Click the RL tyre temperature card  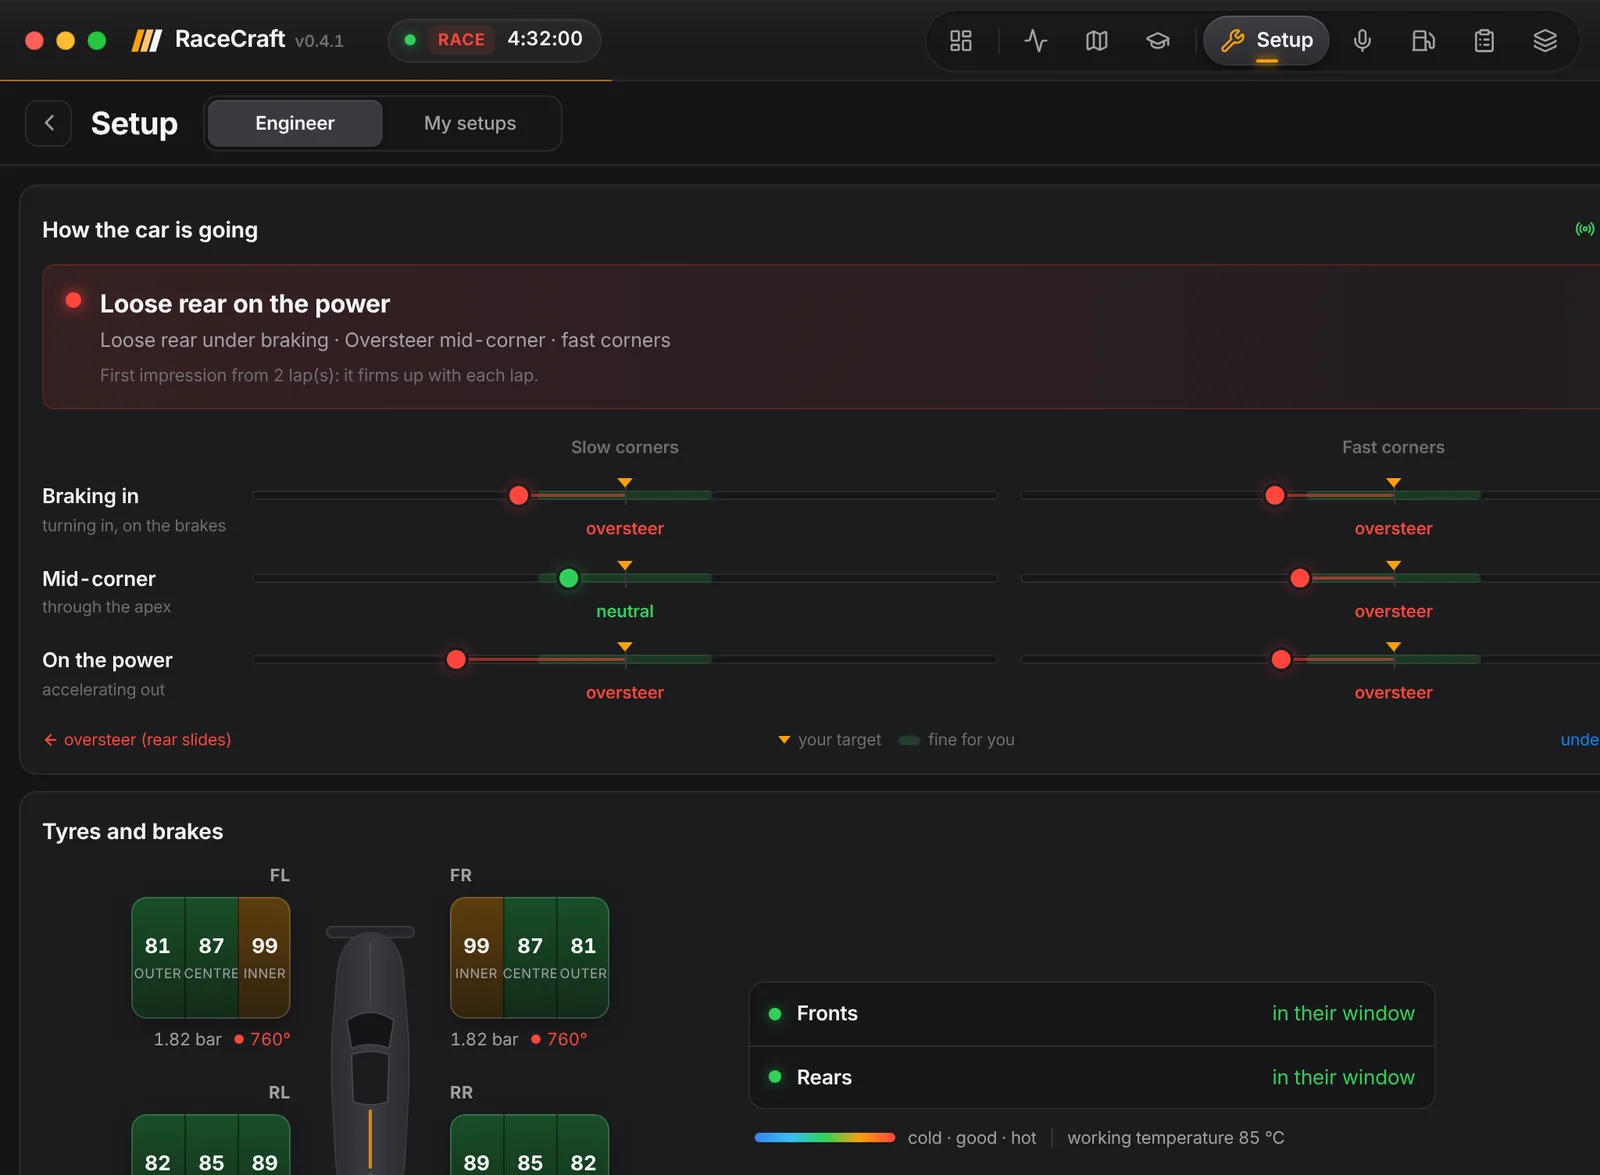click(211, 1145)
